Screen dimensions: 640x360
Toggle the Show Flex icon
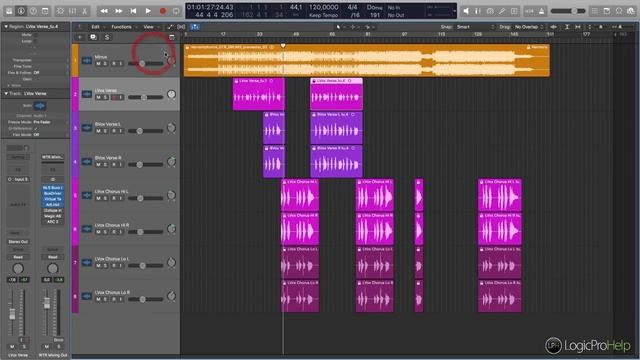(x=181, y=27)
